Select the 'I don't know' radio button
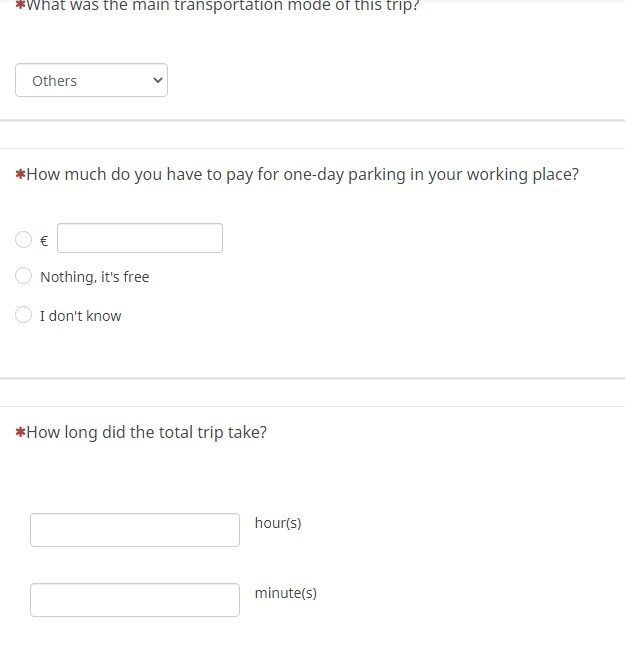Screen dimensions: 625x652 [x=23, y=315]
